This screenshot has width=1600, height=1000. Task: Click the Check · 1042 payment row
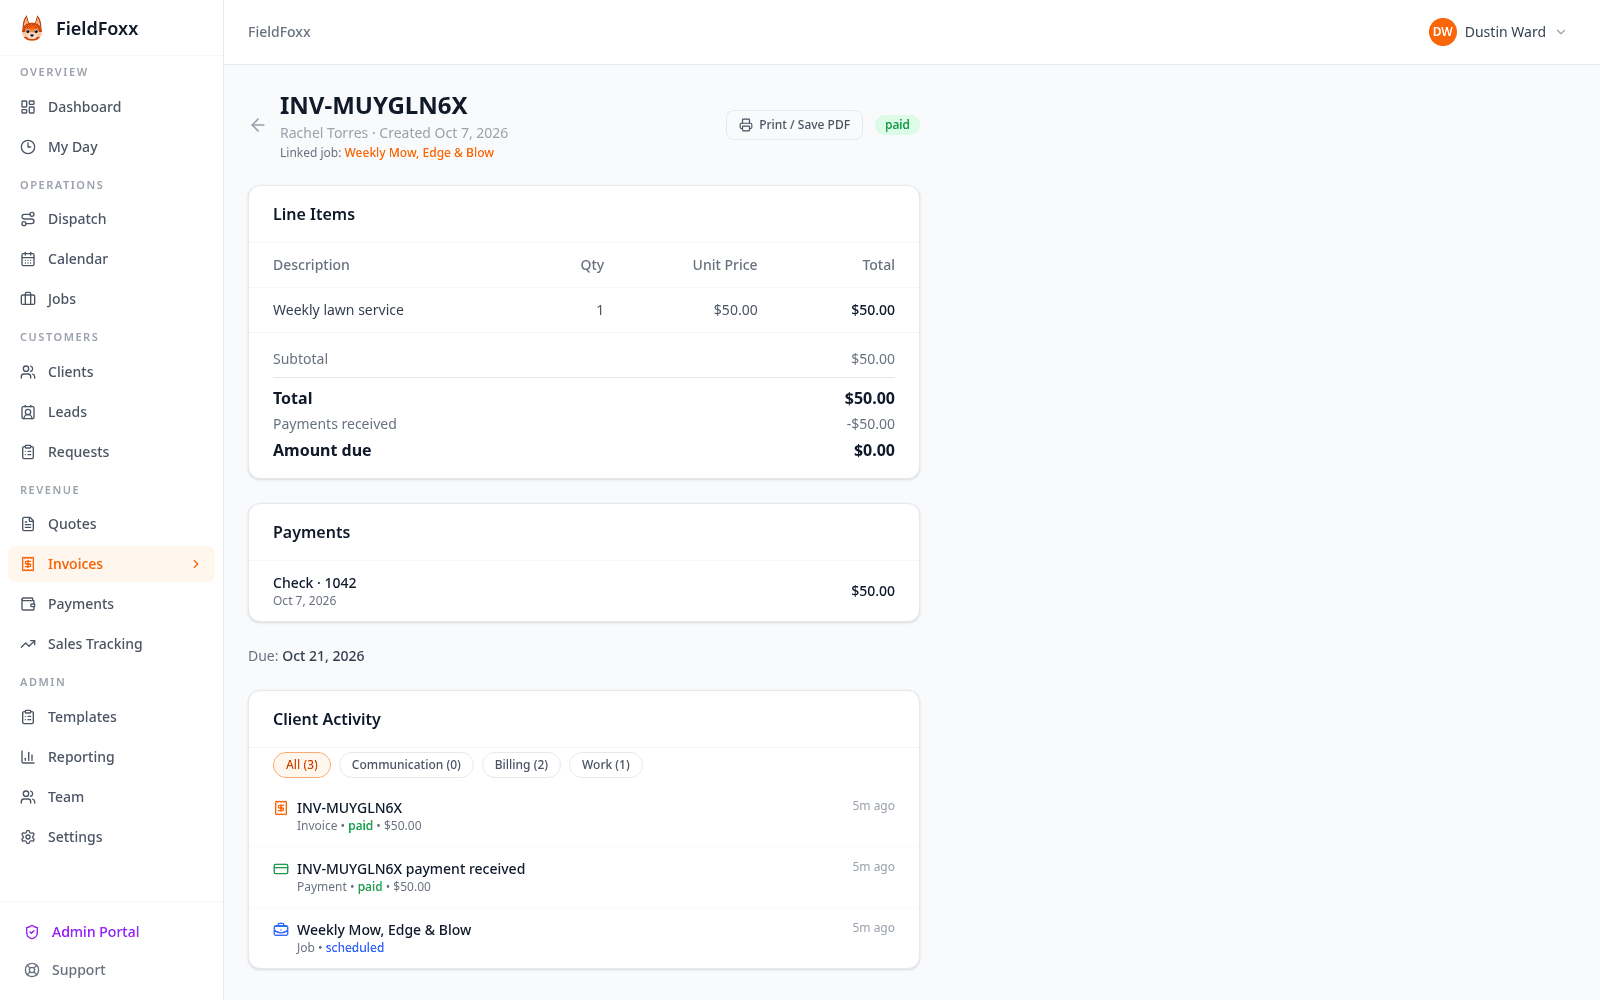[x=584, y=591]
